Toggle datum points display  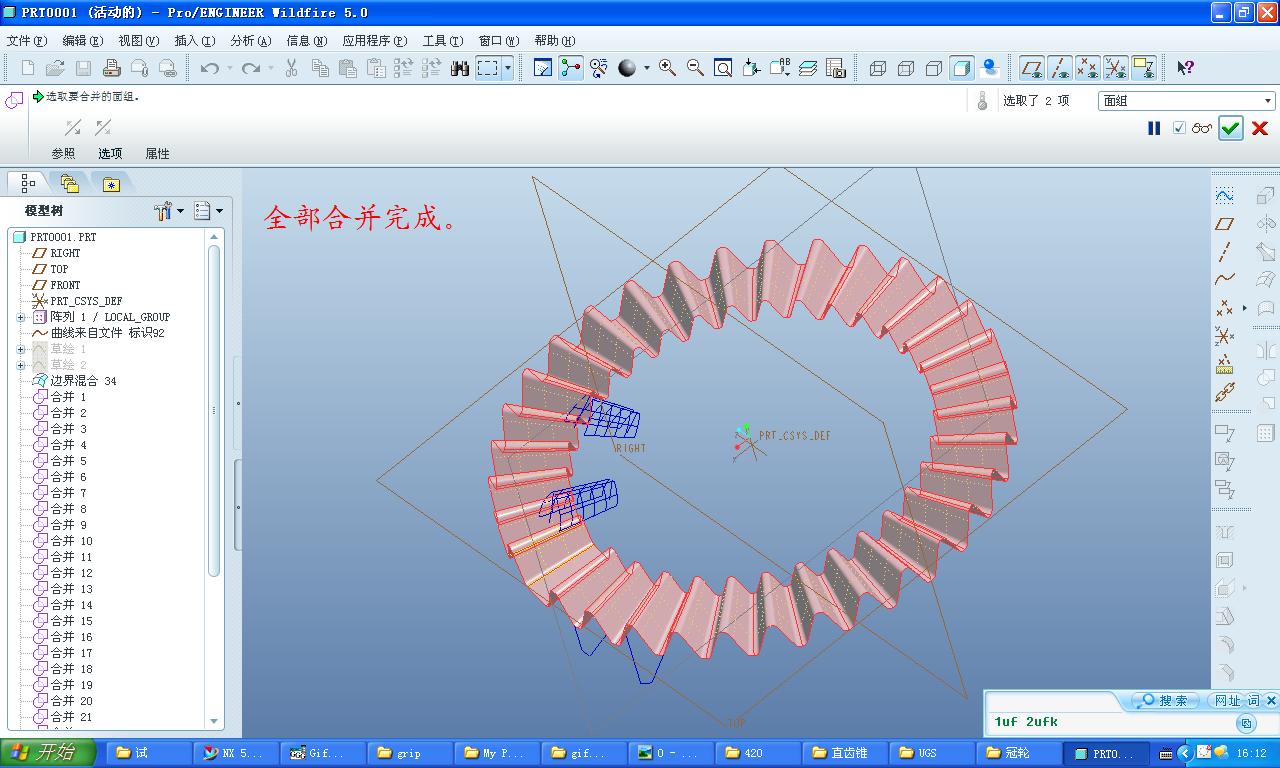[1088, 68]
